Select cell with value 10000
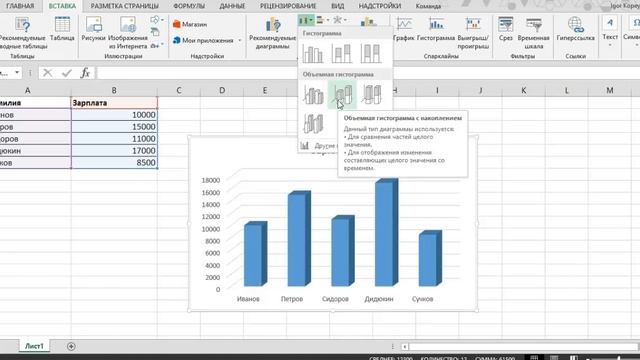Image resolution: width=640 pixels, height=360 pixels. point(114,115)
